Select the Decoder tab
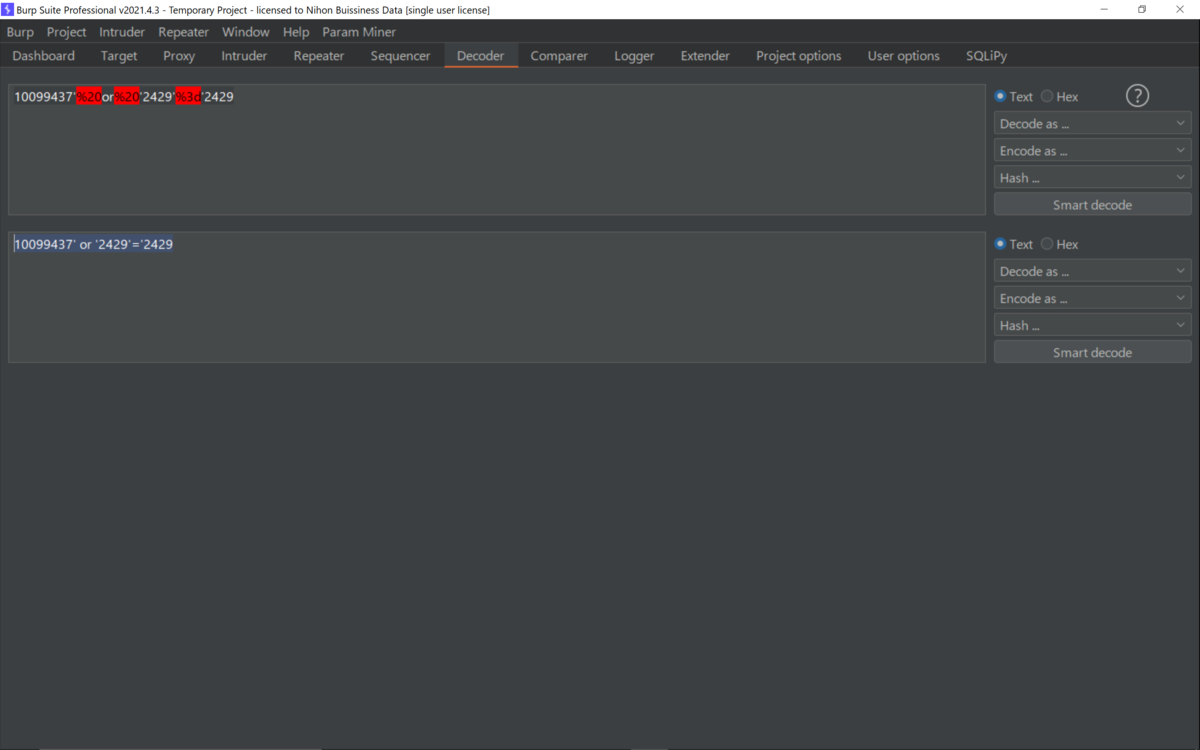Screen dimensions: 1200x750 [x=481, y=56]
